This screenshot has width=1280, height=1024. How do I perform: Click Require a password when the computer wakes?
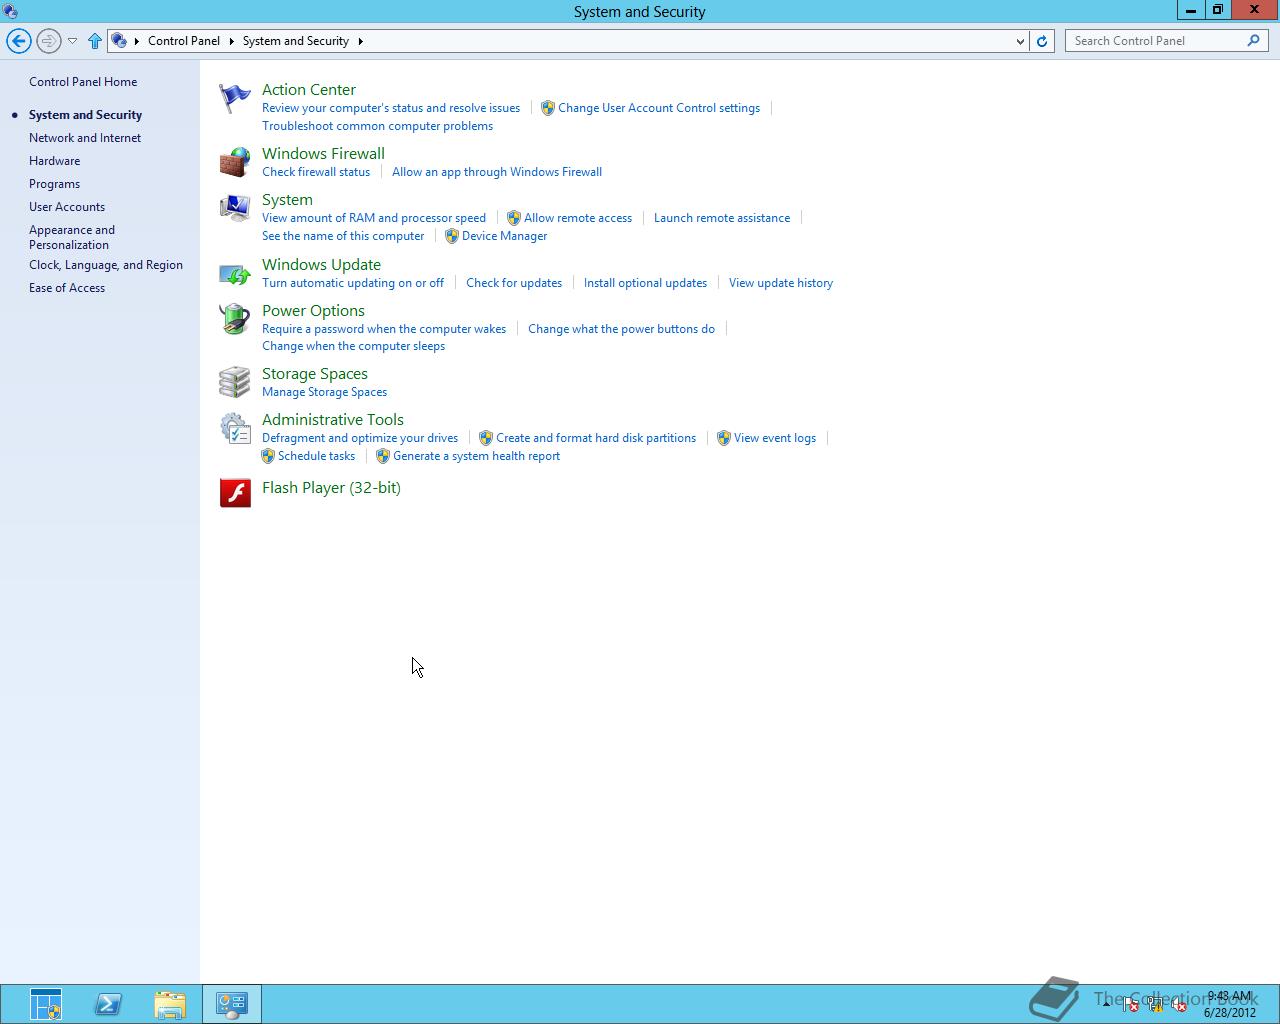[x=384, y=329]
